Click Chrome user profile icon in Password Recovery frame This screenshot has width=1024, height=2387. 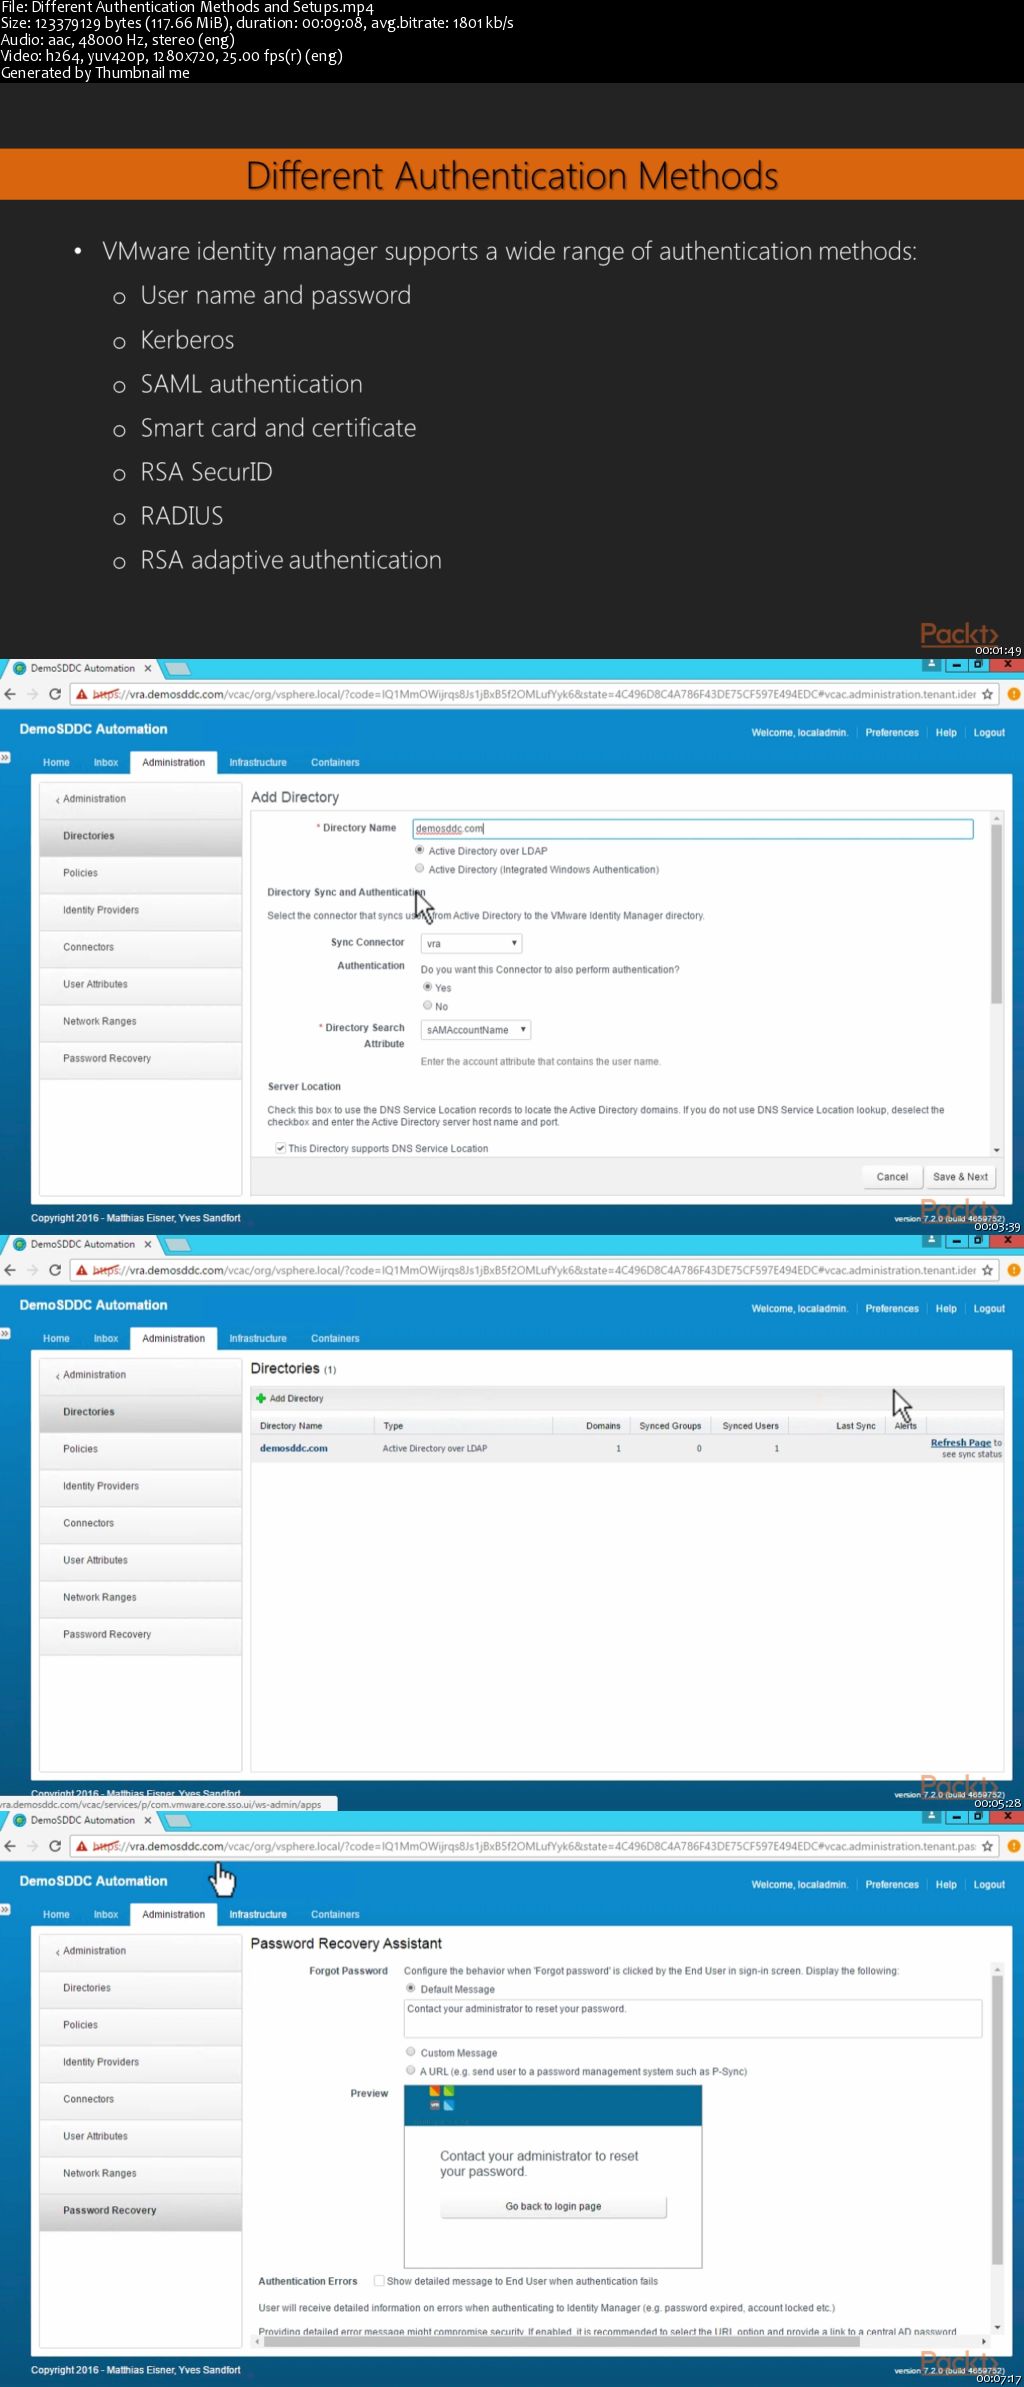click(x=931, y=1816)
